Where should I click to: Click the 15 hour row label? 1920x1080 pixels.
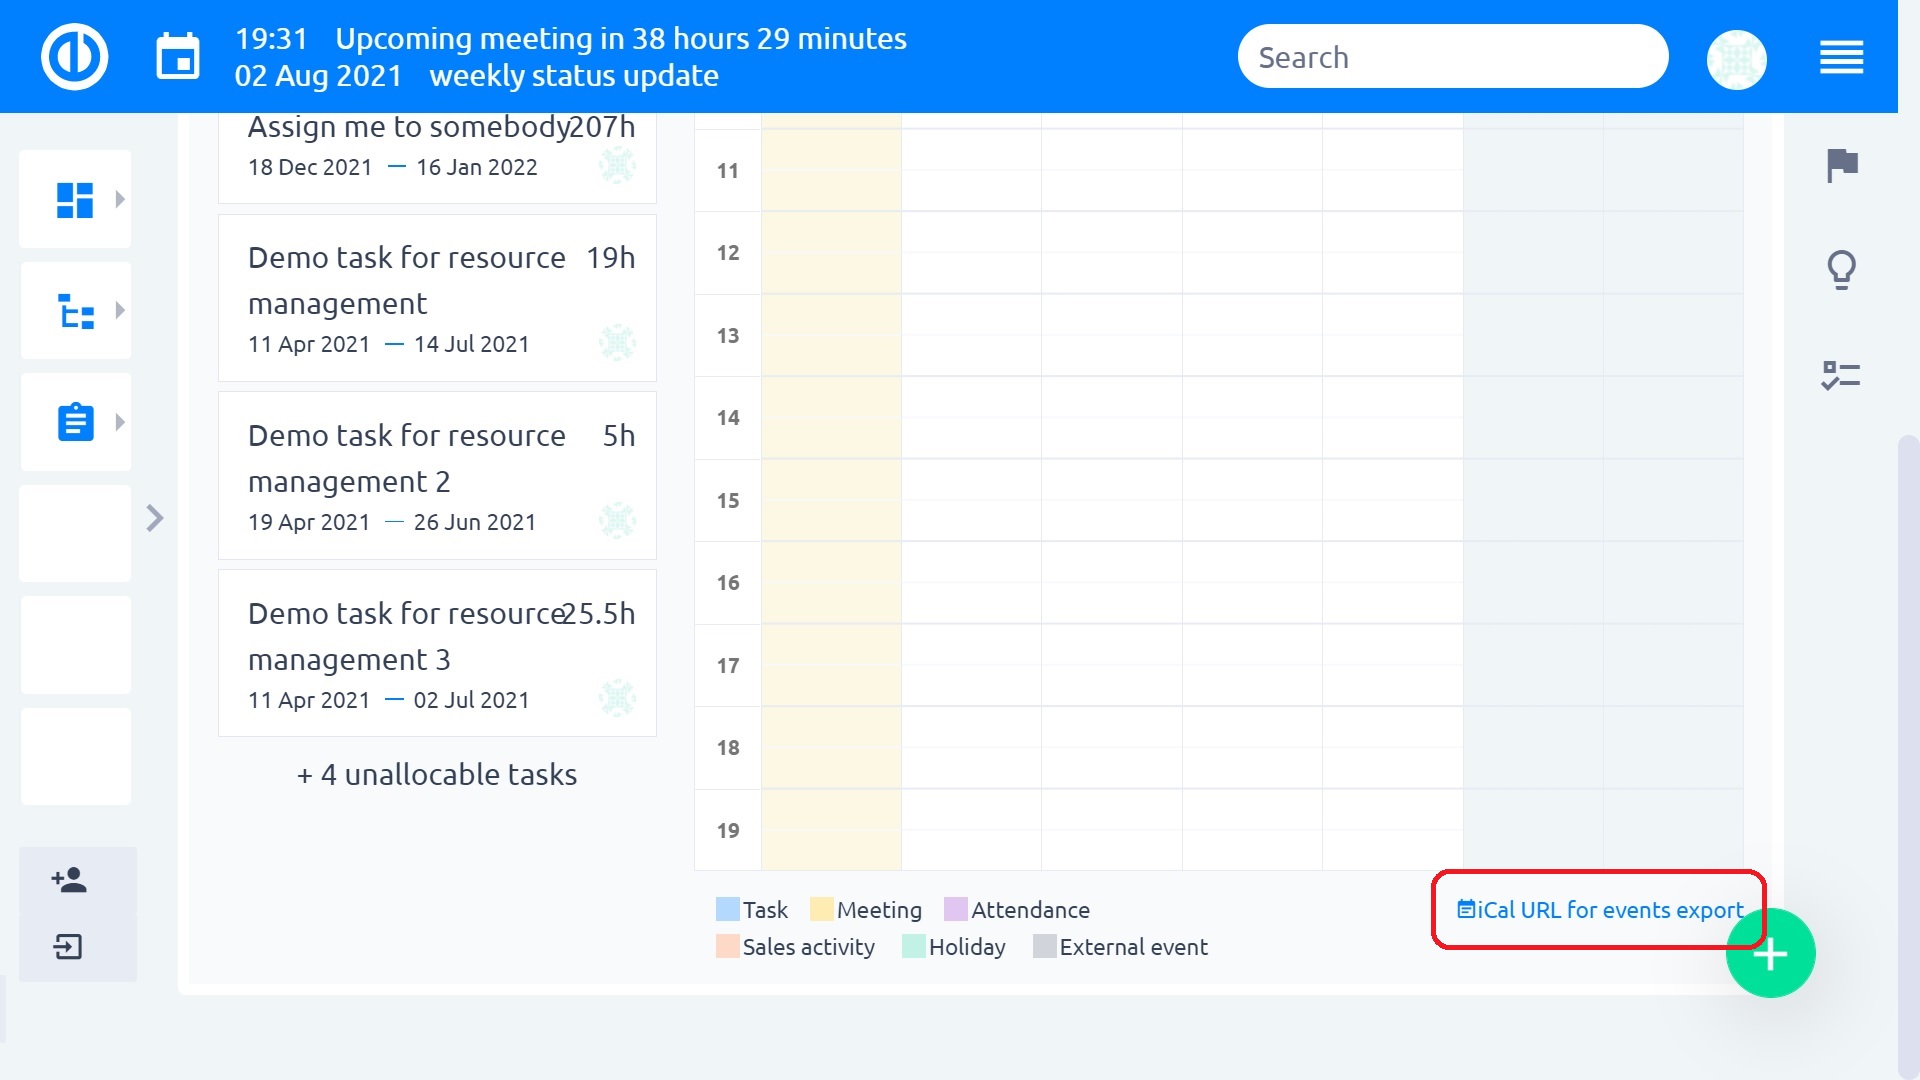click(x=728, y=501)
